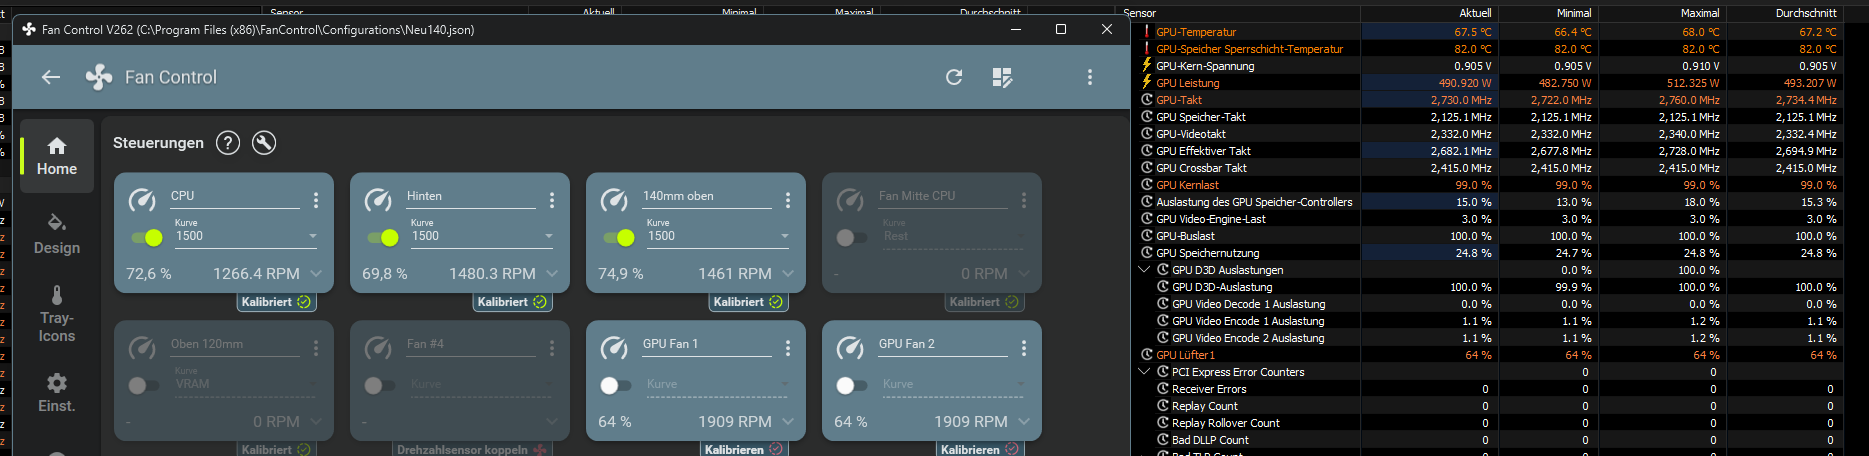
Task: Click the gauge icon on GPU Fan 1 card
Action: (x=614, y=348)
